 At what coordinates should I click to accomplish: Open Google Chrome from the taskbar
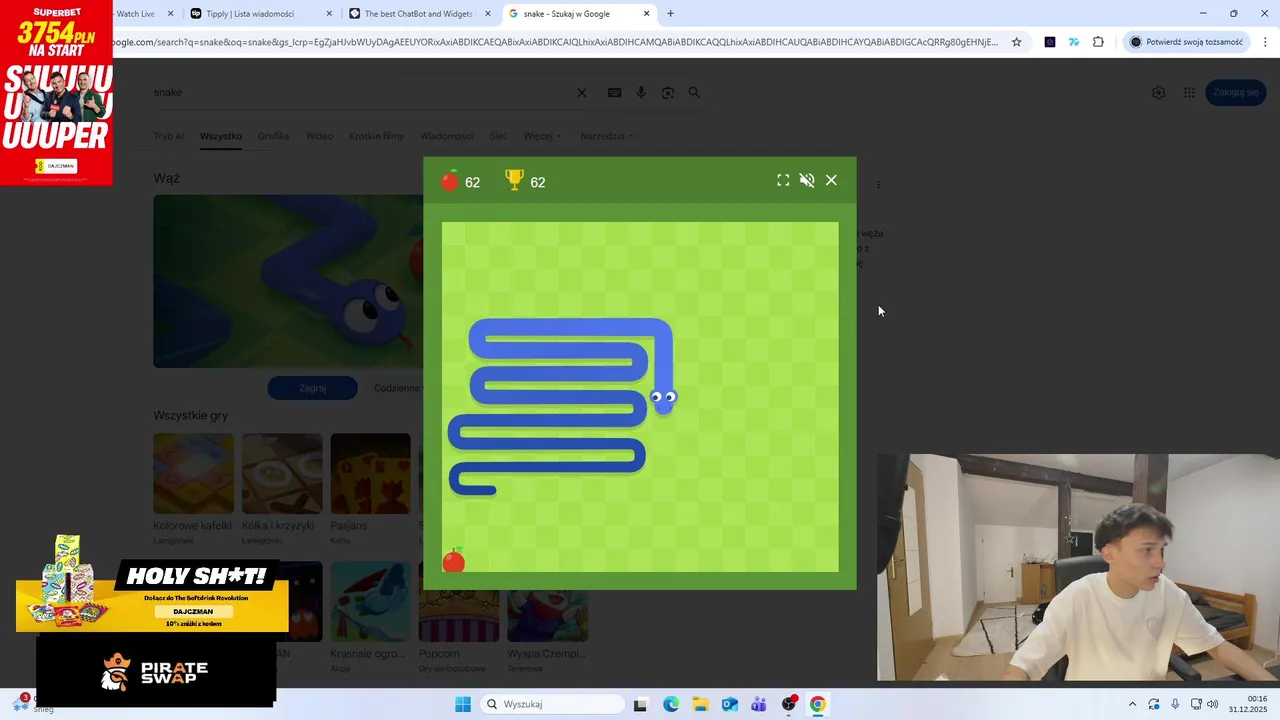tap(817, 704)
